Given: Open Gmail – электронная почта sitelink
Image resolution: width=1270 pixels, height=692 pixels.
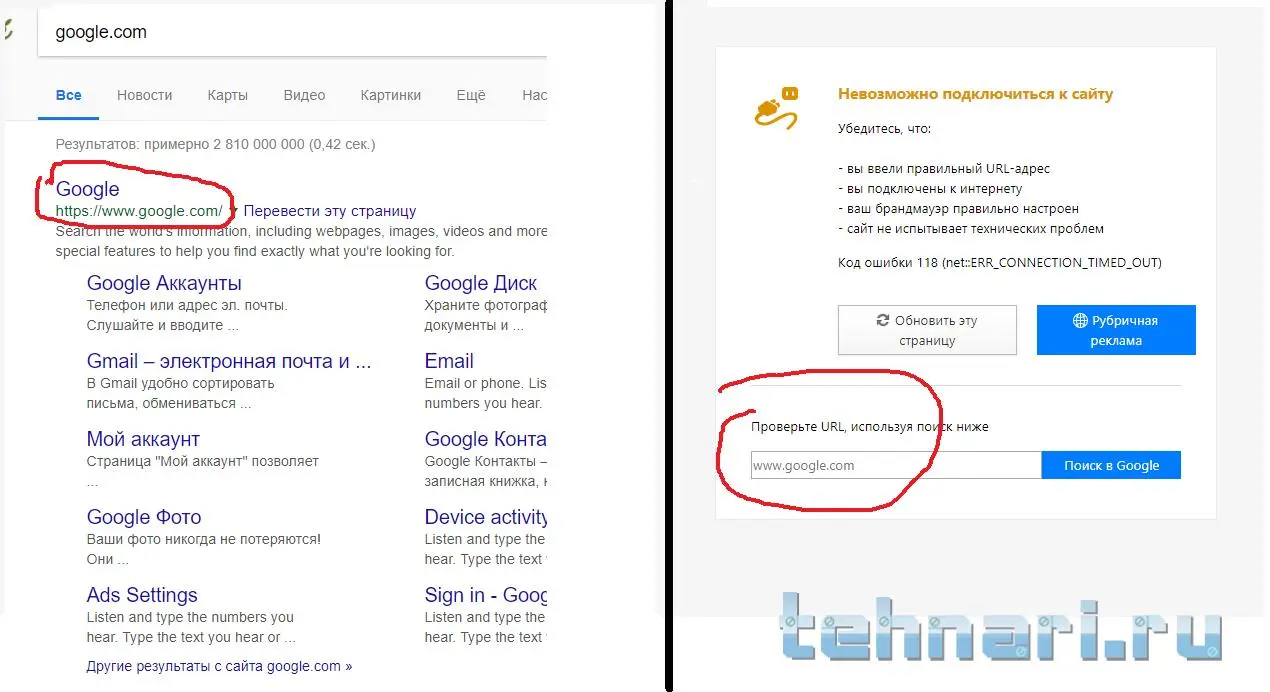Looking at the screenshot, I should click(229, 361).
